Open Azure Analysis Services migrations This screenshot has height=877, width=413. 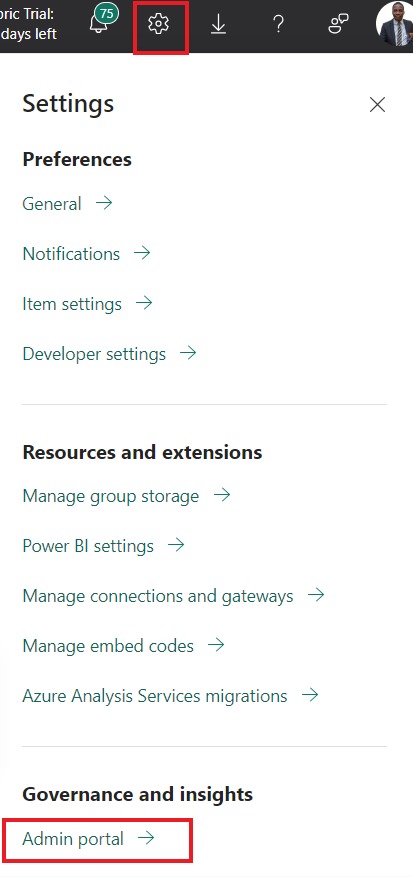(x=171, y=696)
